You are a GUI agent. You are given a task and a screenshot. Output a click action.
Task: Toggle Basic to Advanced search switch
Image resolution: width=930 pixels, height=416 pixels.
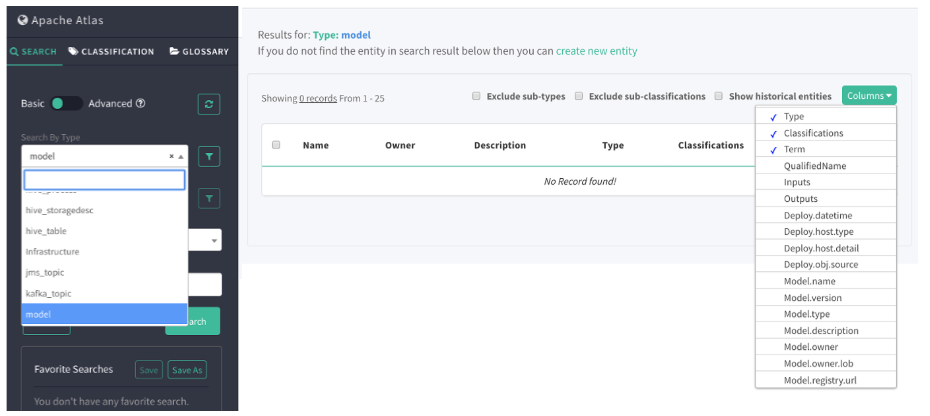[67, 103]
